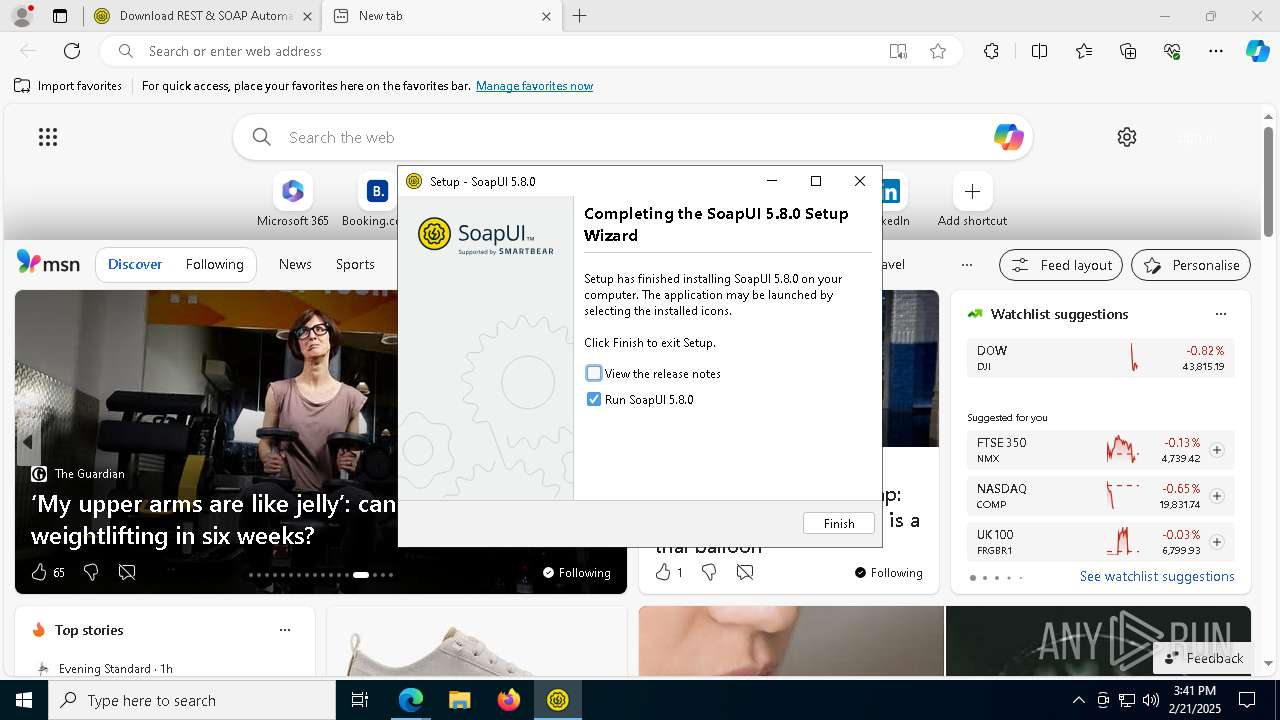Show more feed categories ellipsis
Image resolution: width=1280 pixels, height=720 pixels.
tap(966, 265)
